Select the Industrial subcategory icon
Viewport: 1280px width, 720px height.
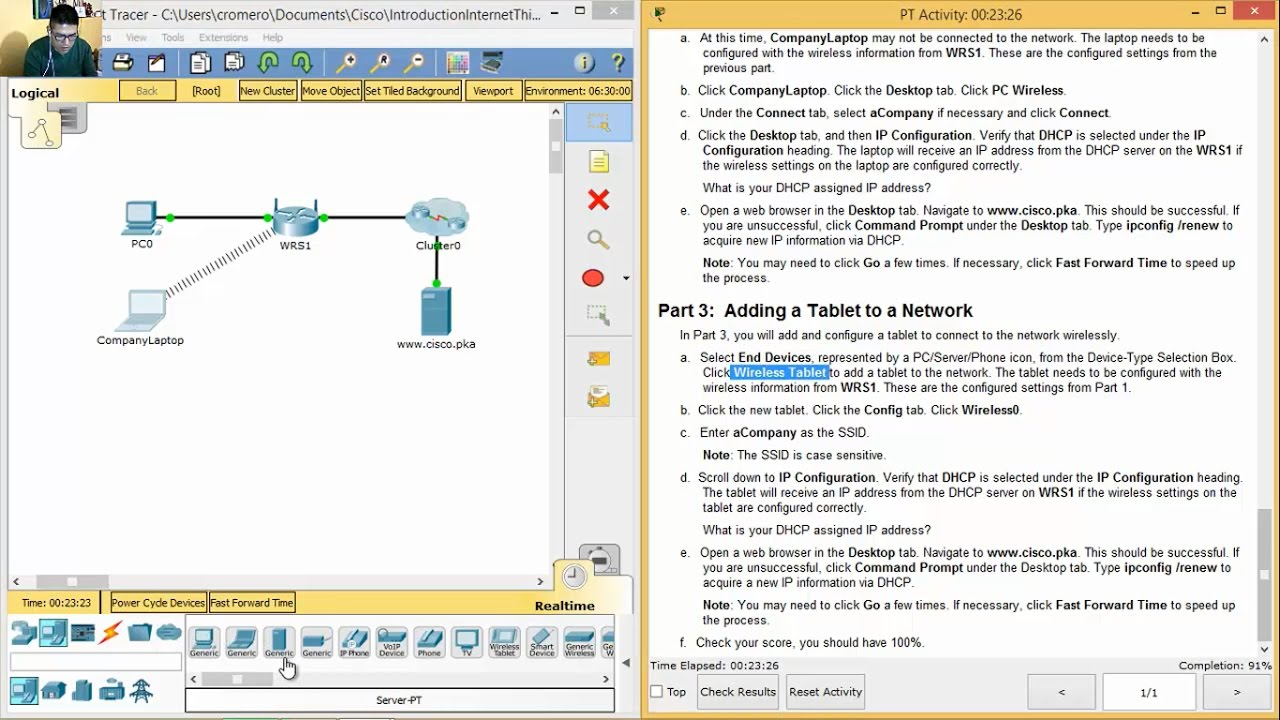coord(112,690)
